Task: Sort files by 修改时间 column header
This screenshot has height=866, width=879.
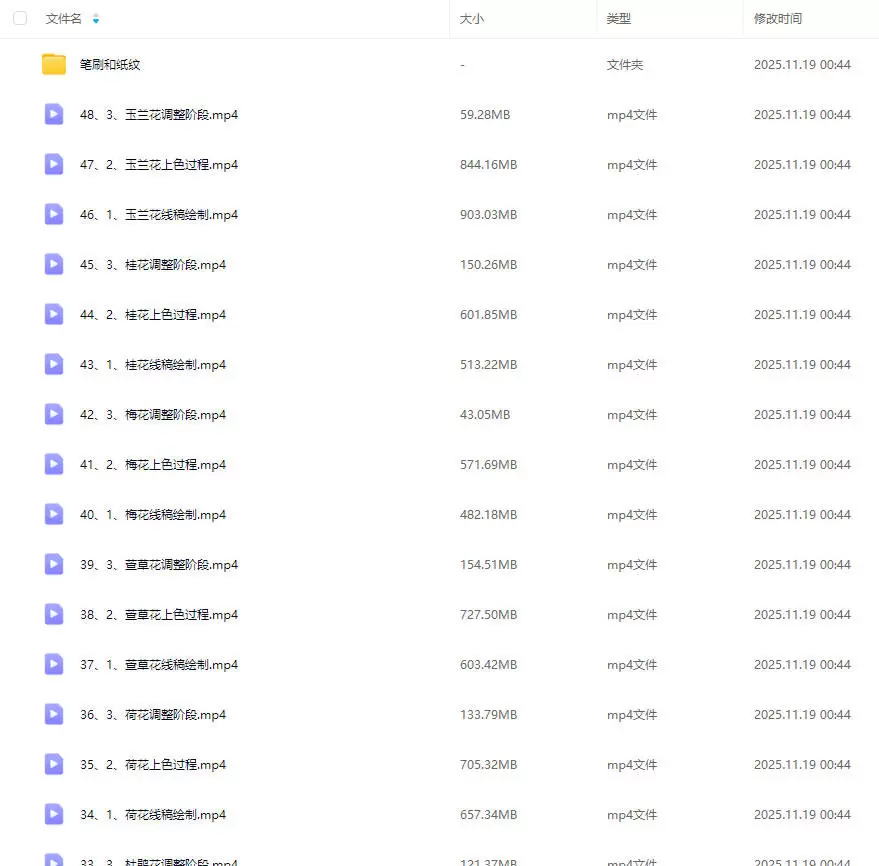Action: (777, 19)
